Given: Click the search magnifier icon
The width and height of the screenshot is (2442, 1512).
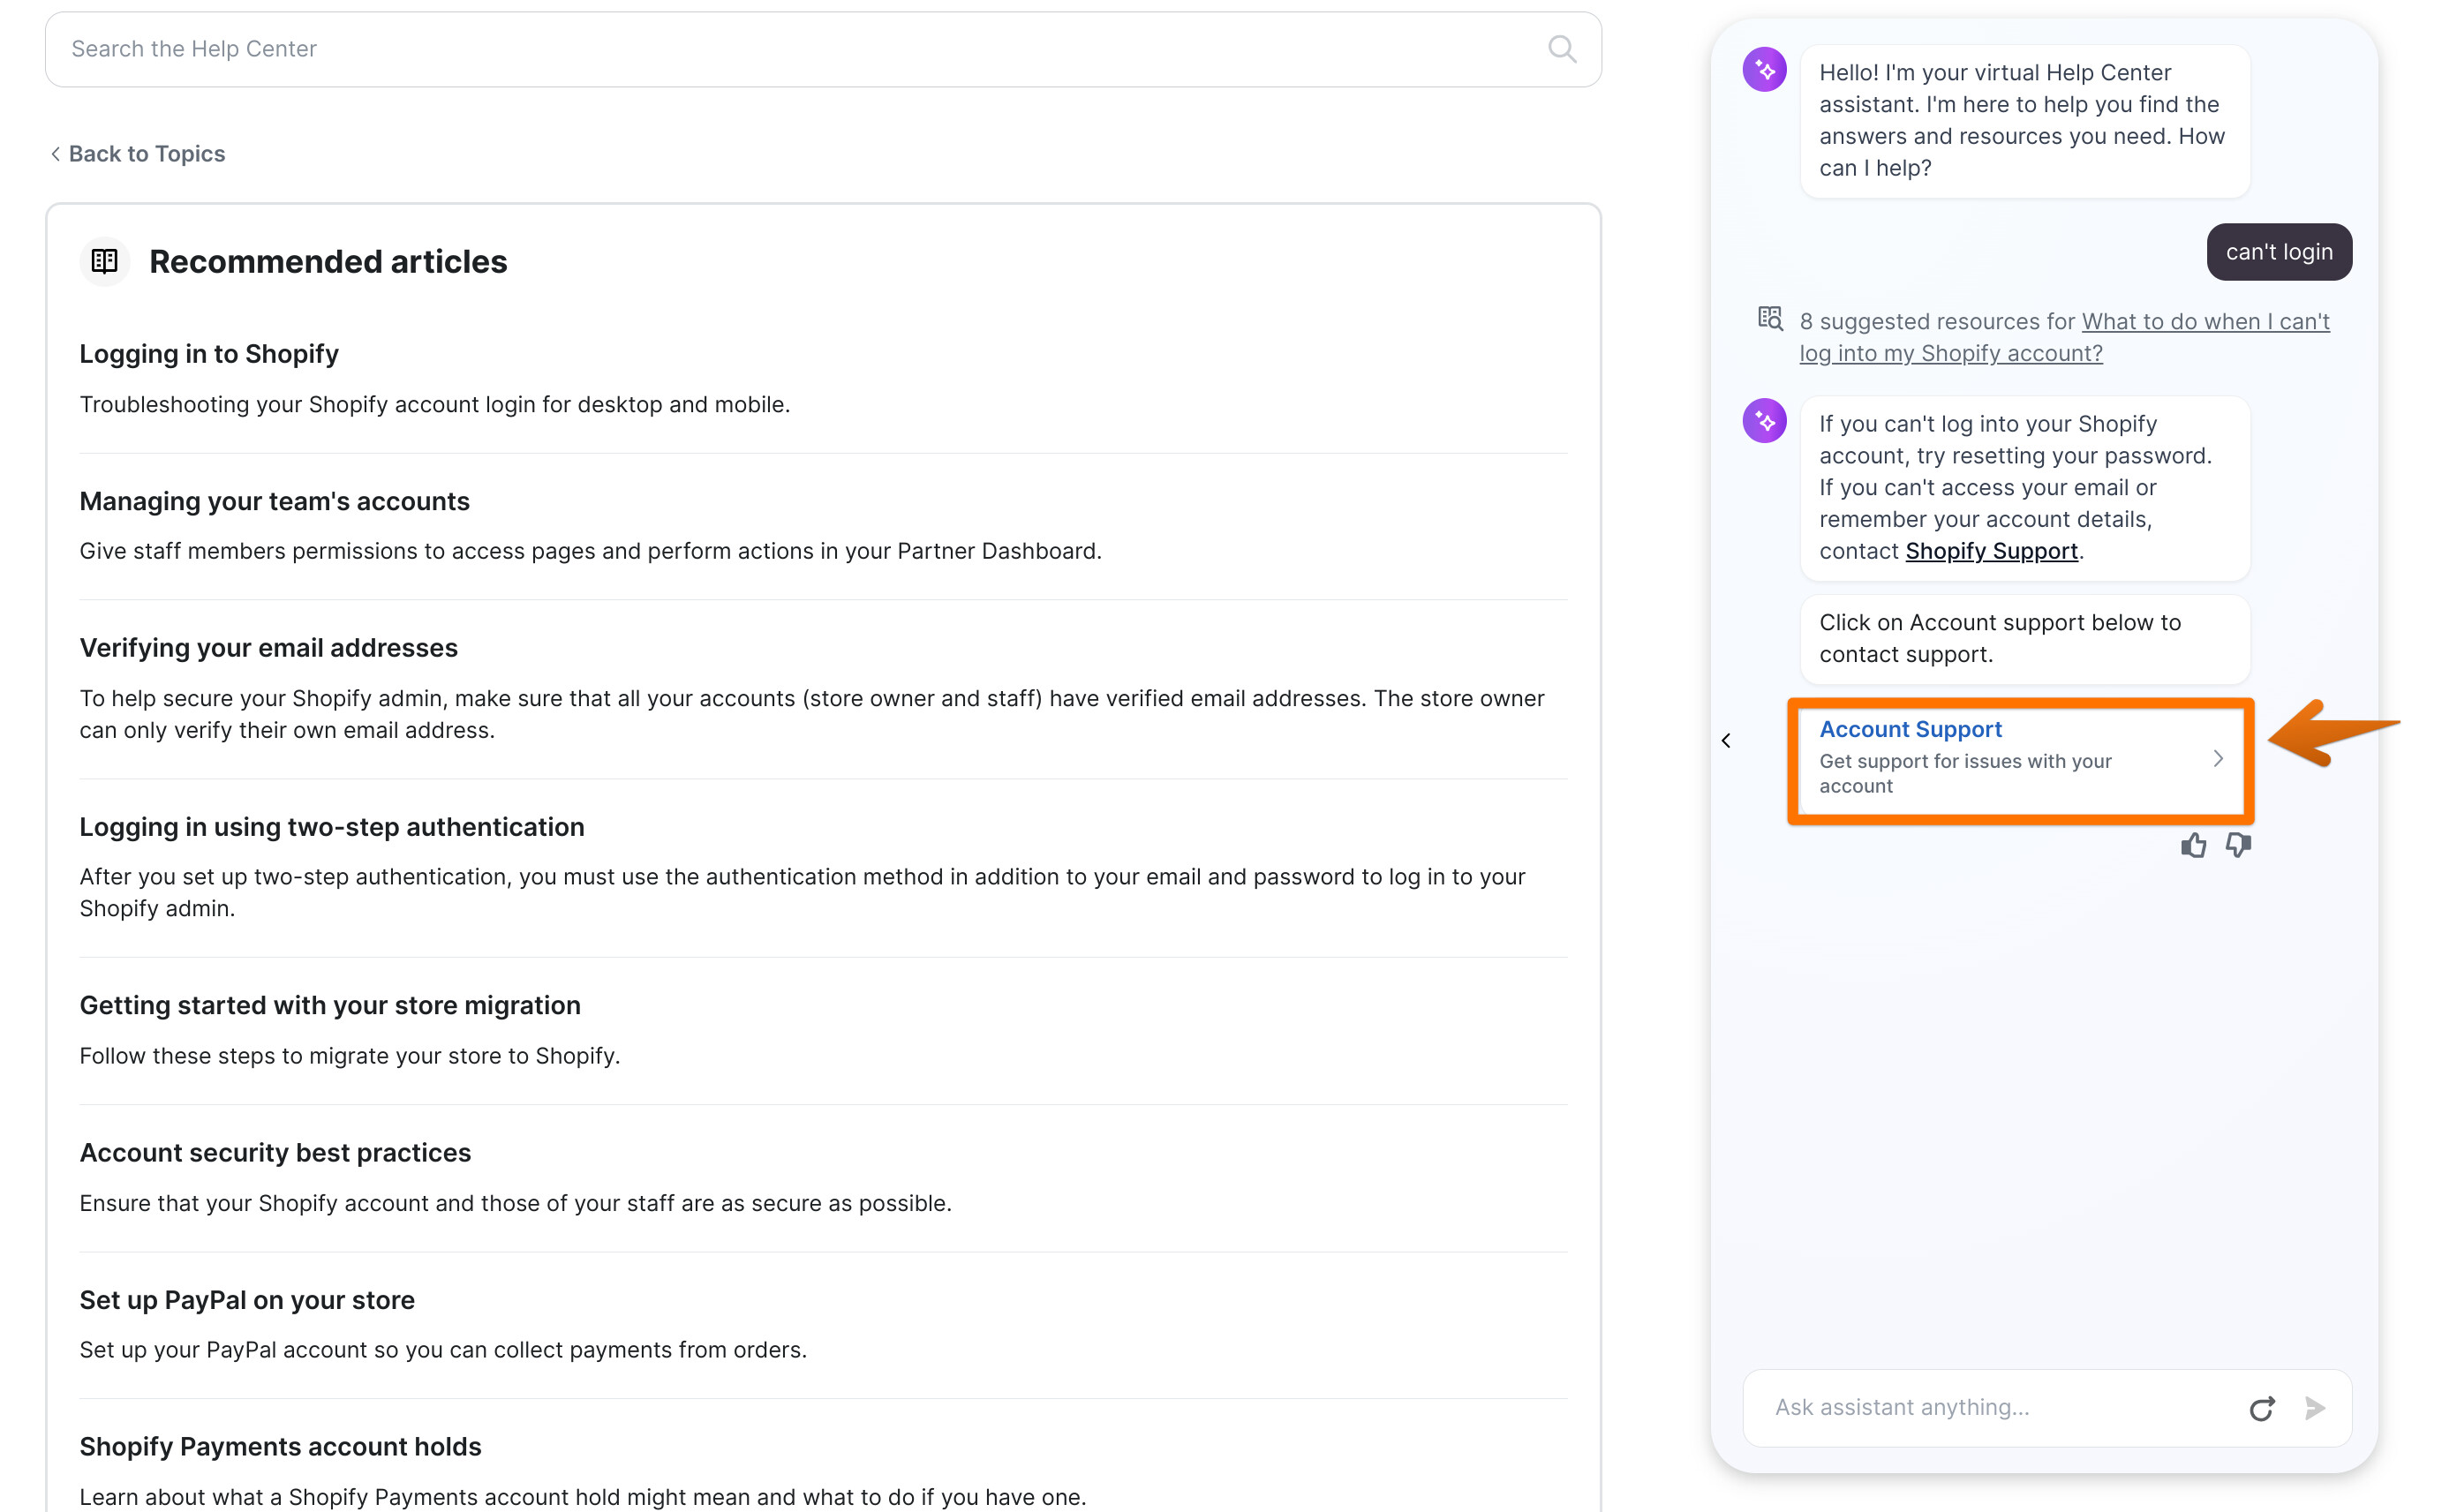Looking at the screenshot, I should 1562,49.
